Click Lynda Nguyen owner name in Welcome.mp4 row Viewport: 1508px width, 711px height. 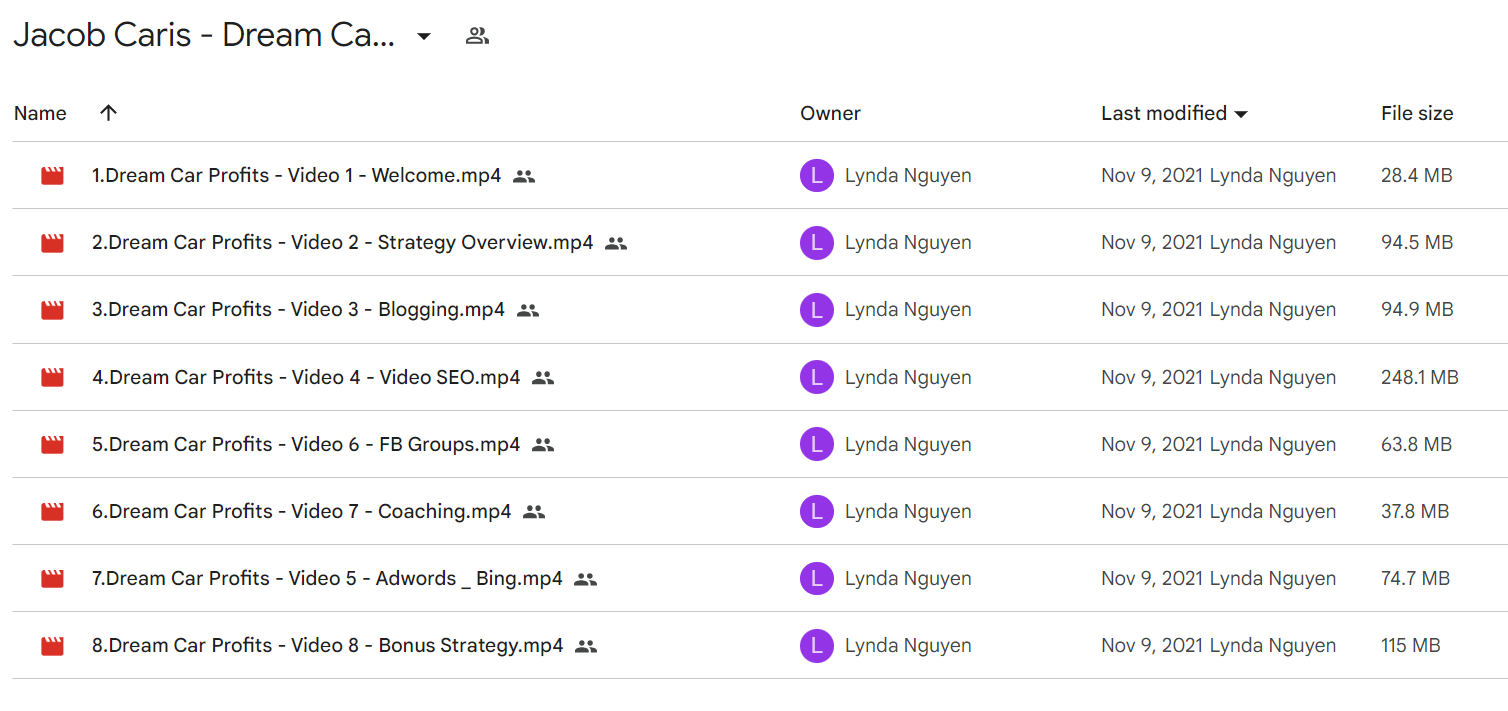coord(908,175)
